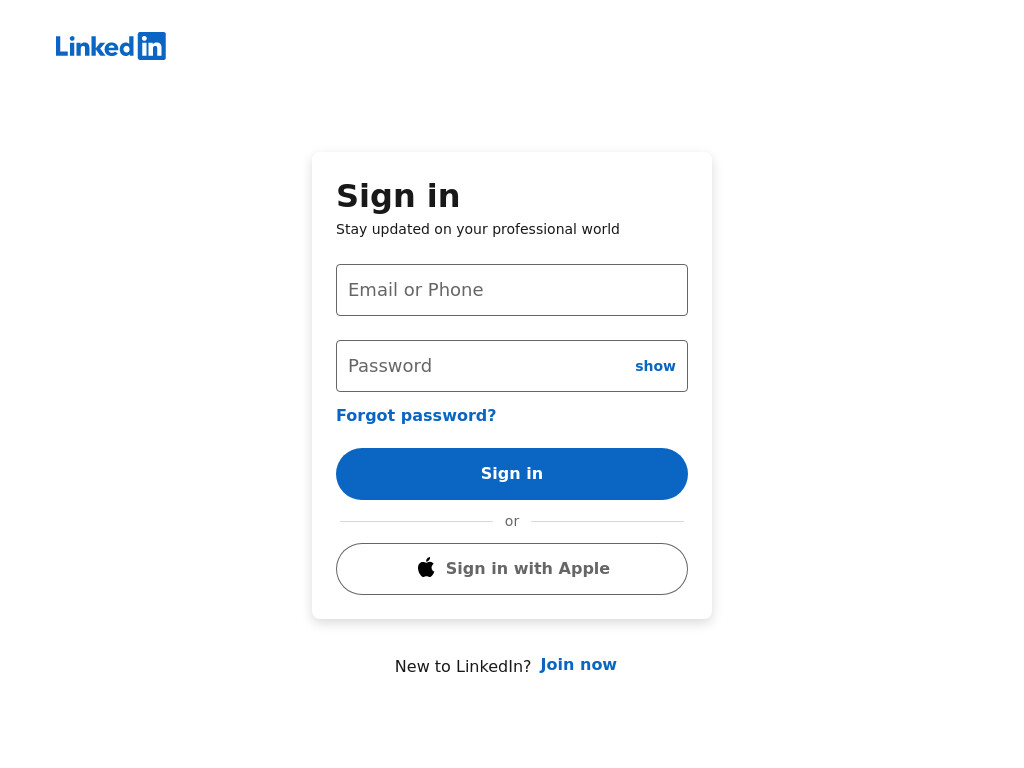Click the "Password" placeholder text
Viewport: 1024px width, 768px height.
point(390,366)
